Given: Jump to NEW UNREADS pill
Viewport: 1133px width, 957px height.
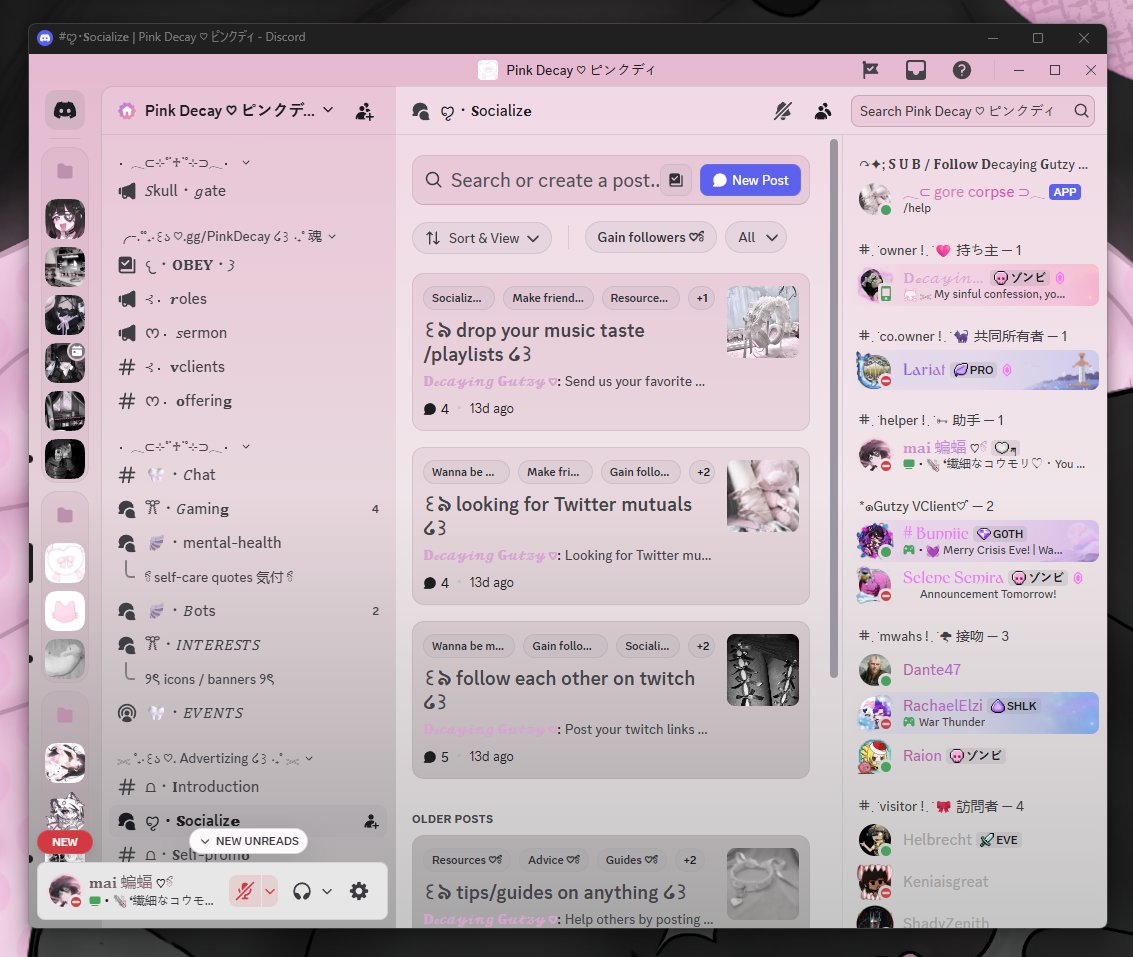Looking at the screenshot, I should click(x=249, y=841).
